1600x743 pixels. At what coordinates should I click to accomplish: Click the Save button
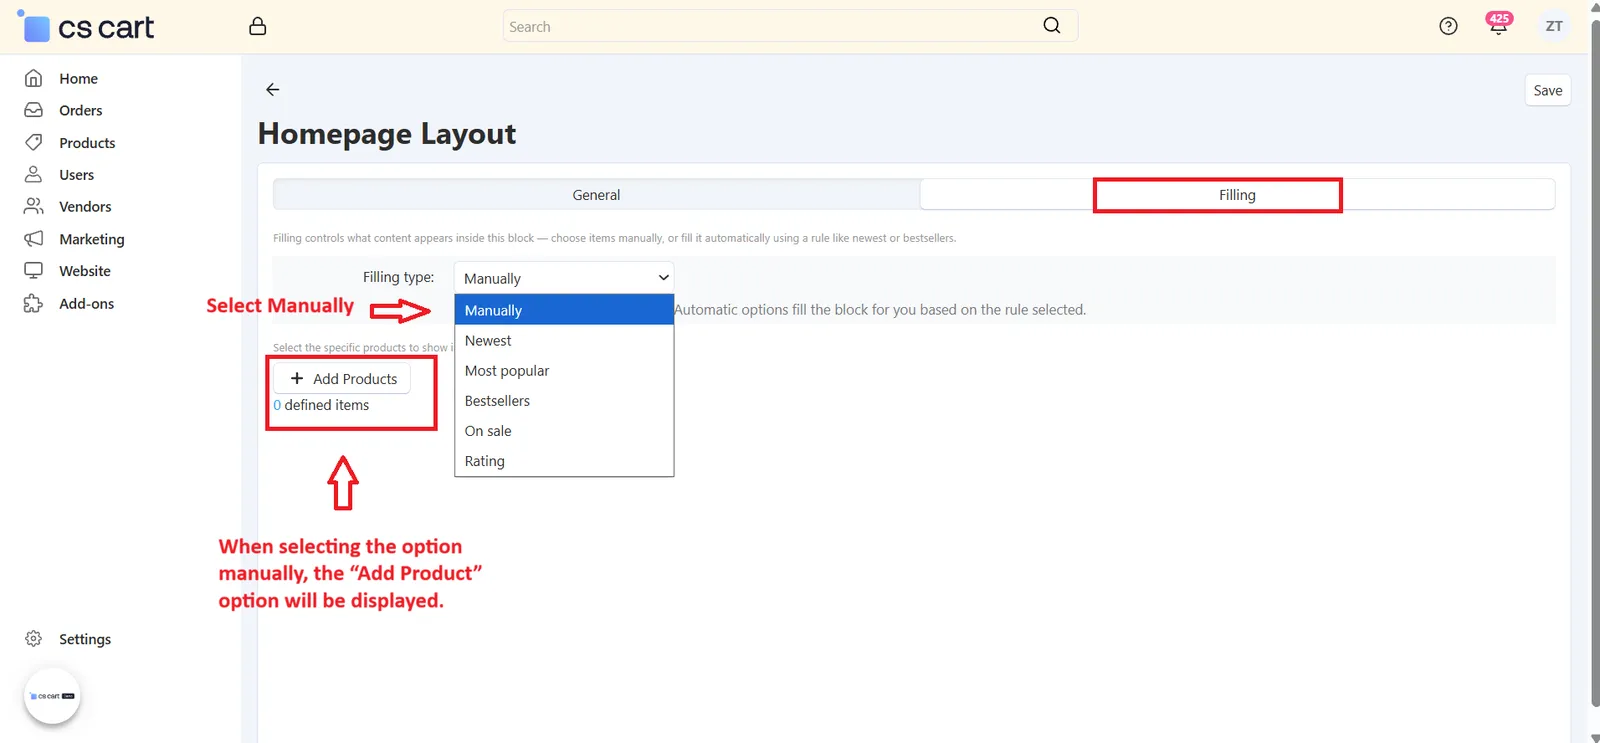point(1548,90)
